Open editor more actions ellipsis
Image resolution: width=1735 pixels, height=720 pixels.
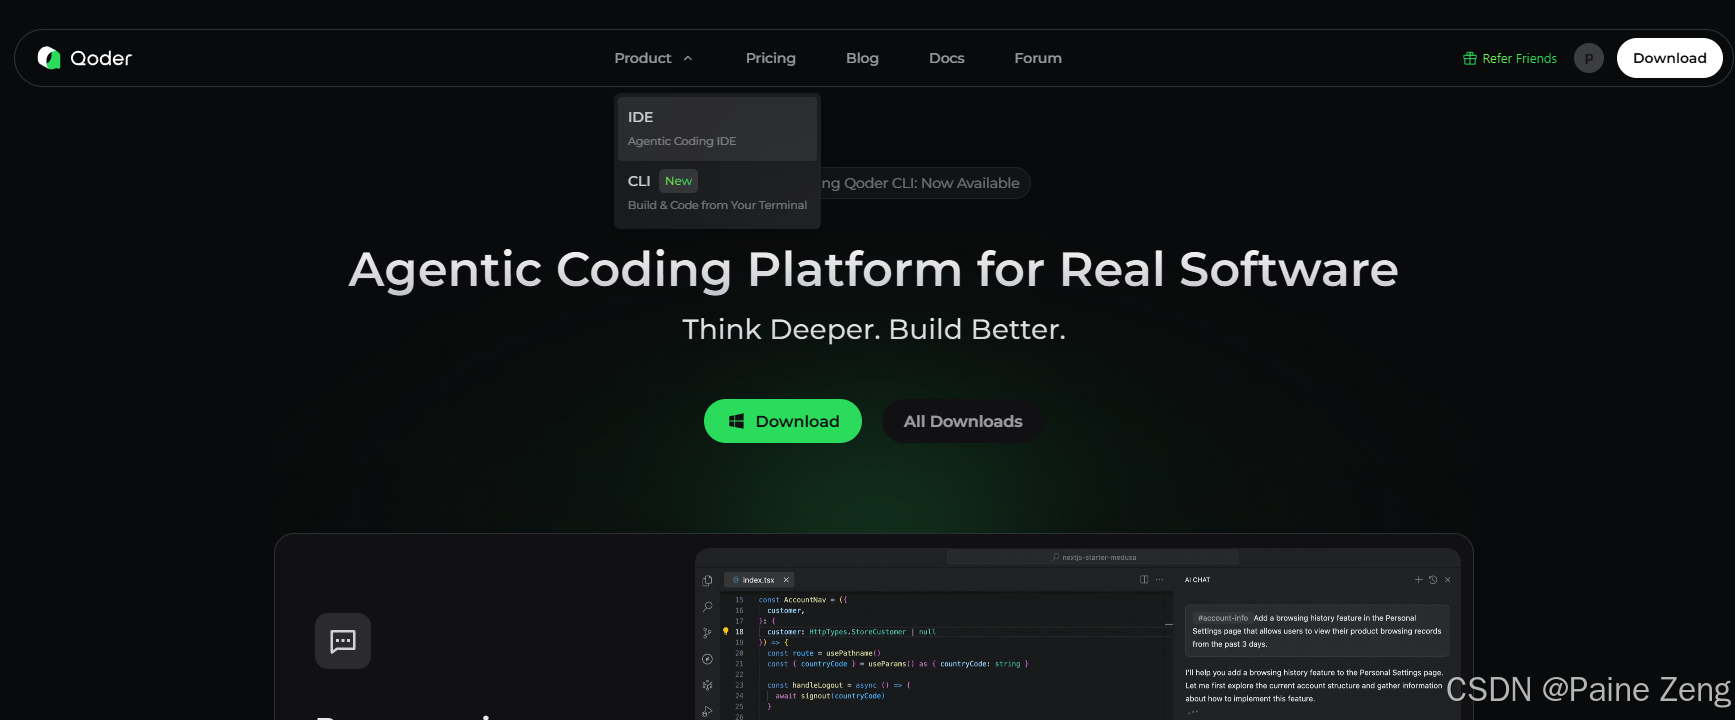tap(1159, 580)
